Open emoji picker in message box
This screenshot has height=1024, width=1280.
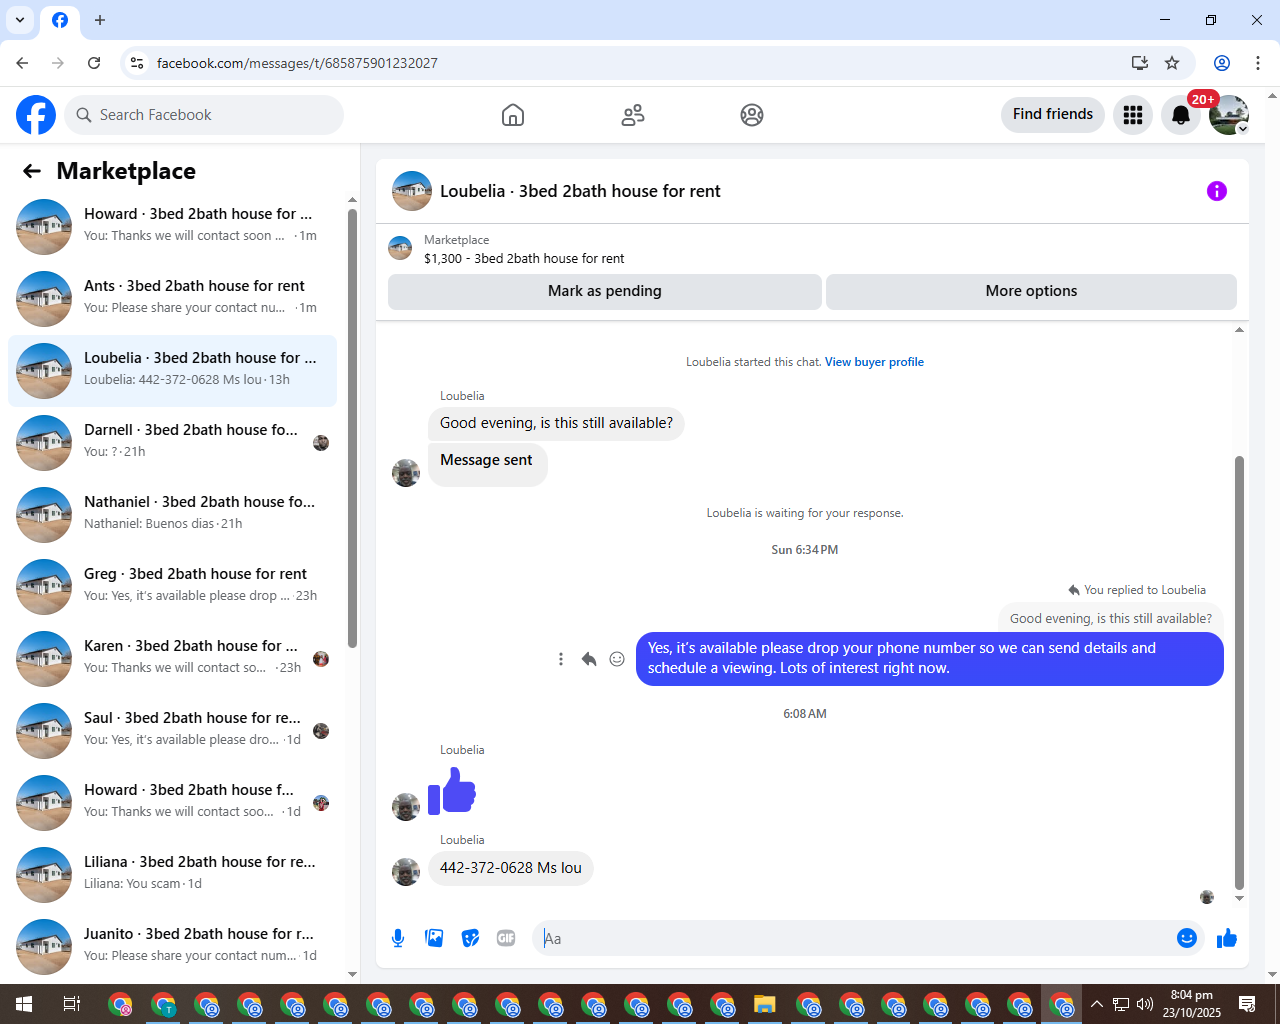(1187, 938)
